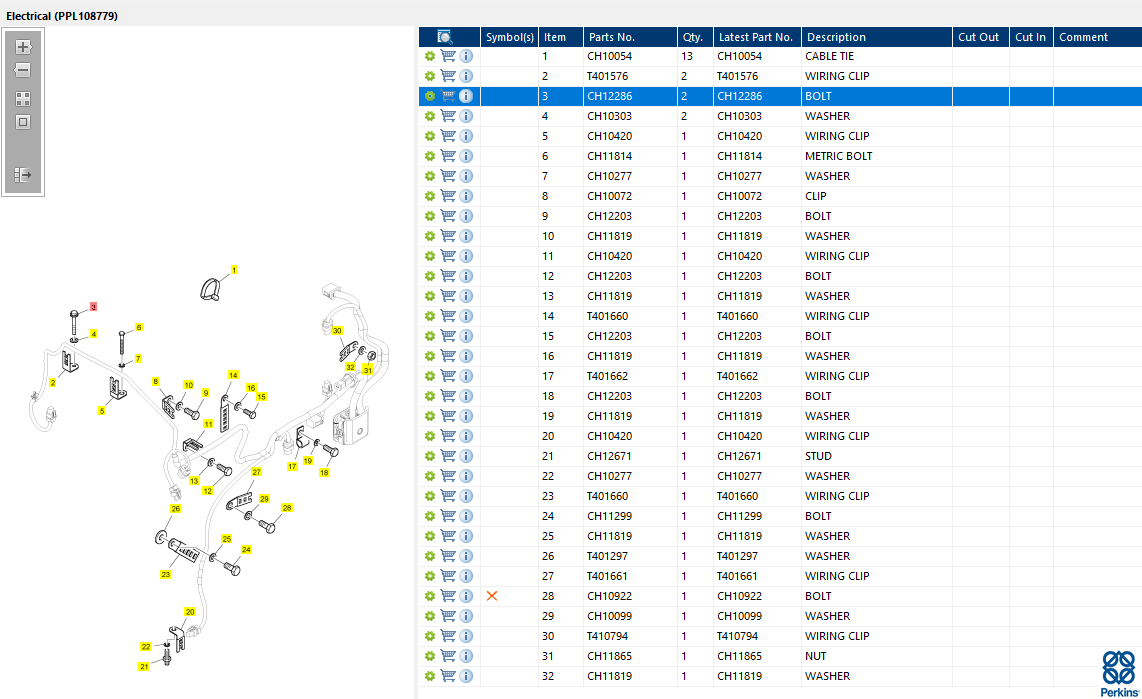This screenshot has height=699, width=1142.
Task: Select callout 1 on the diagram
Action: (234, 270)
